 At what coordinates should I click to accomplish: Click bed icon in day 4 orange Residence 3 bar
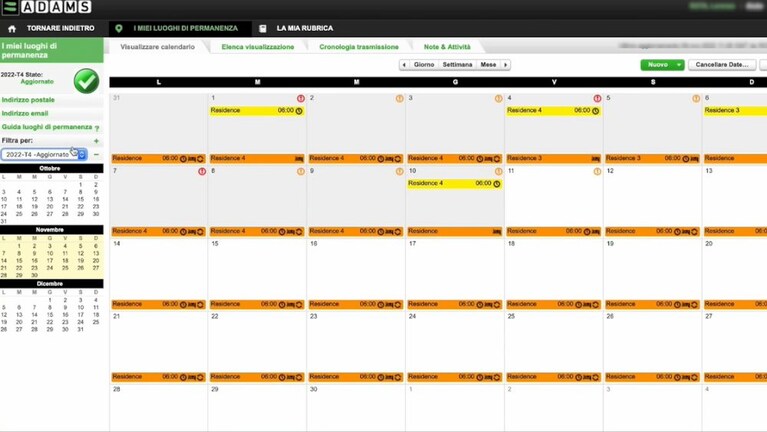(595, 159)
